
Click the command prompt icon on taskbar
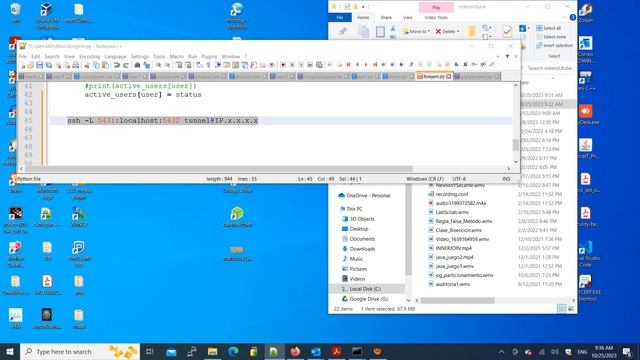[x=357, y=351]
